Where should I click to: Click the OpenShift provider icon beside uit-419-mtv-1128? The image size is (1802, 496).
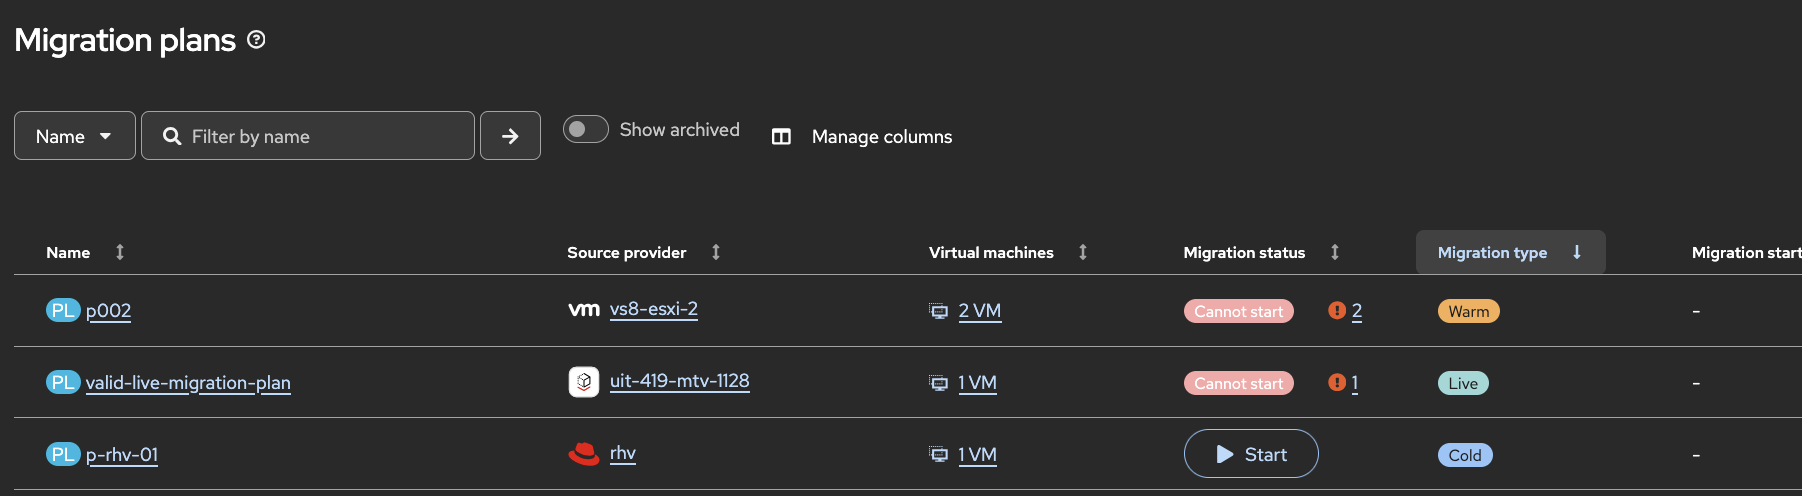click(584, 382)
